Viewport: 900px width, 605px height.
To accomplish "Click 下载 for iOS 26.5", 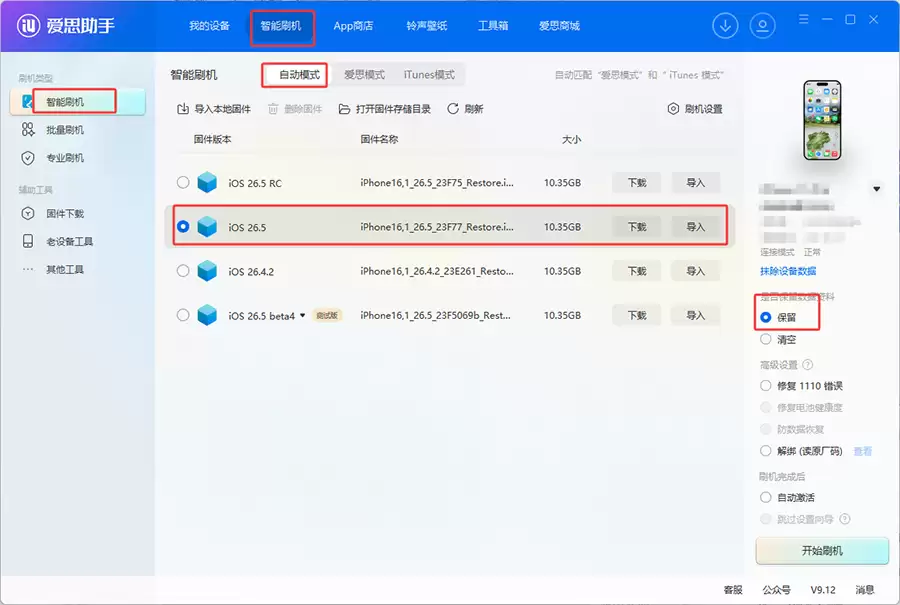I will click(x=637, y=227).
